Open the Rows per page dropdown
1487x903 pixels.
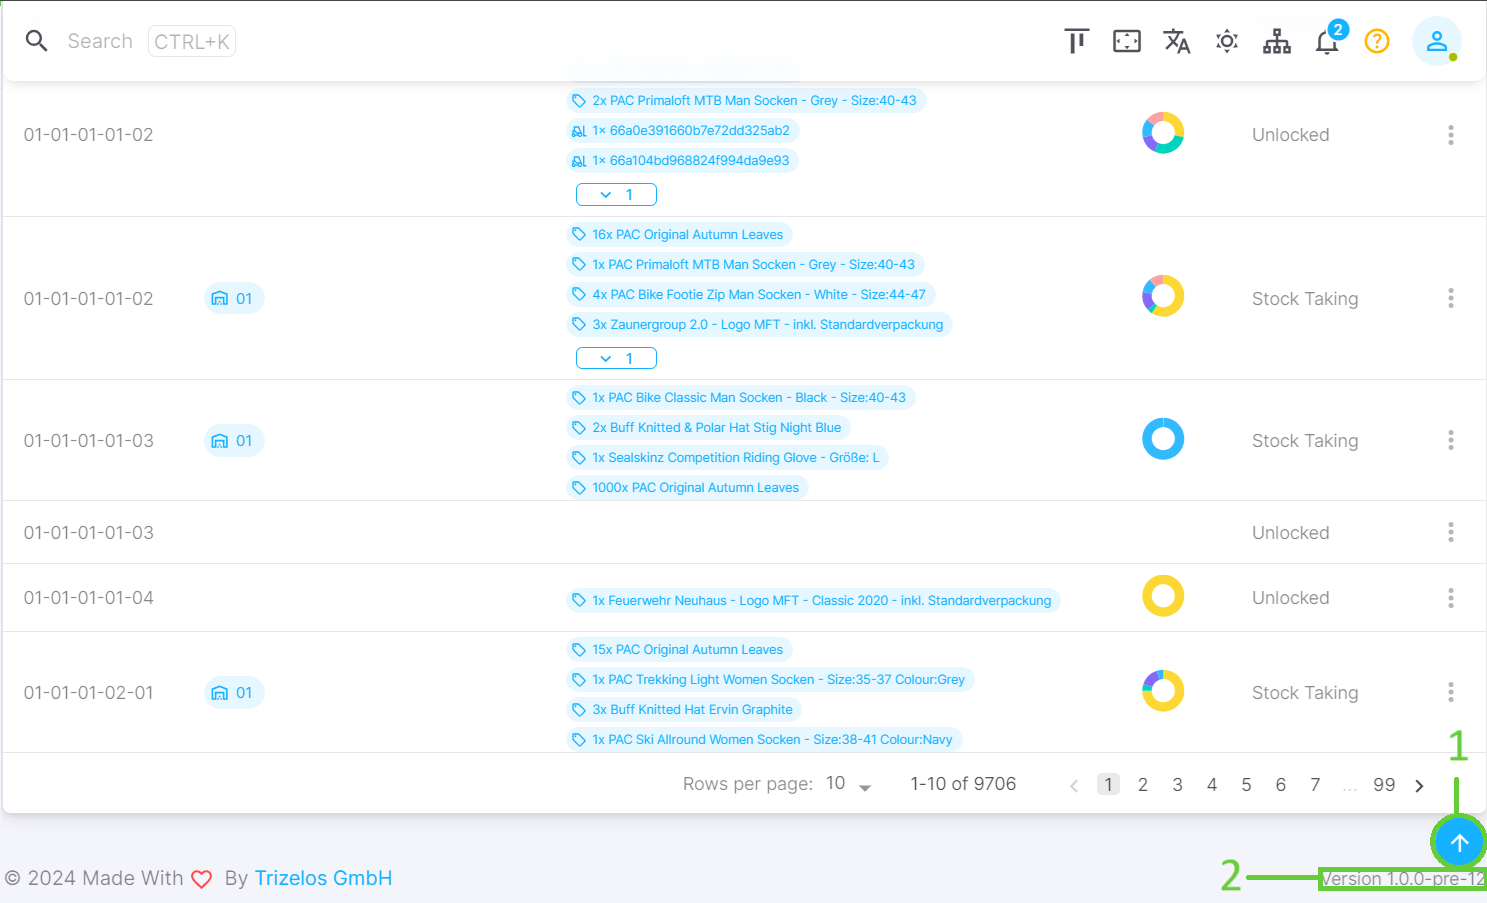click(849, 784)
